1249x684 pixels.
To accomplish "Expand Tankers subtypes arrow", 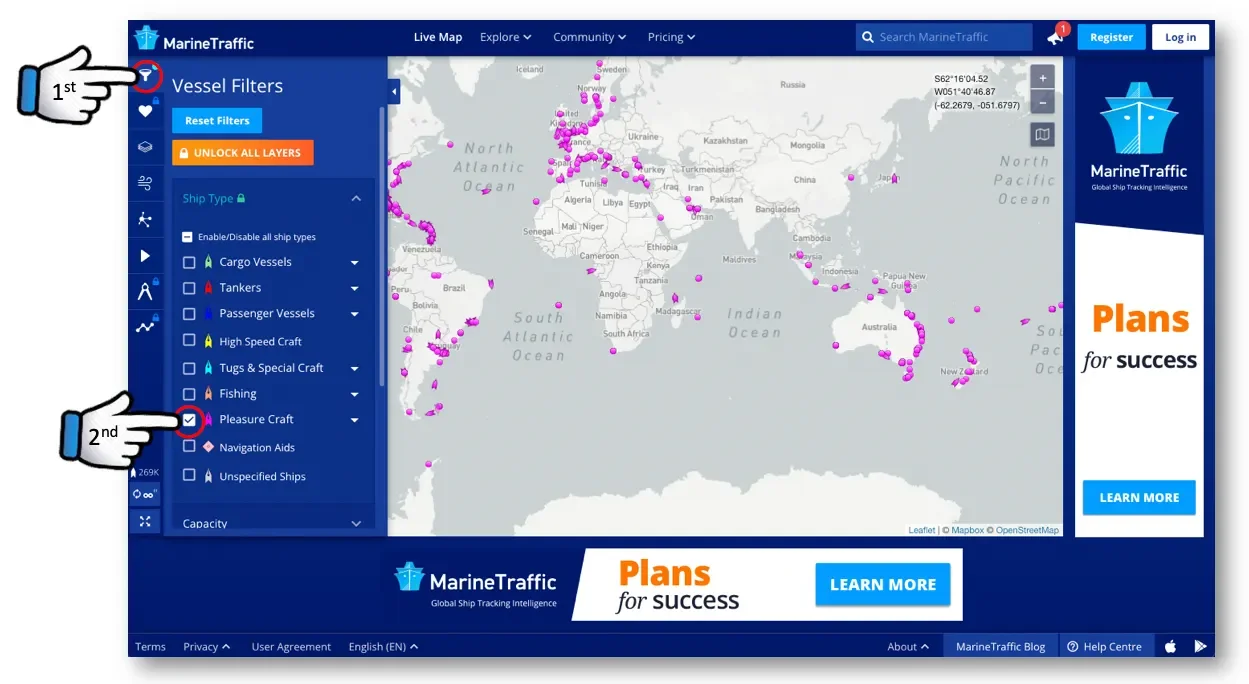I will pyautogui.click(x=354, y=288).
